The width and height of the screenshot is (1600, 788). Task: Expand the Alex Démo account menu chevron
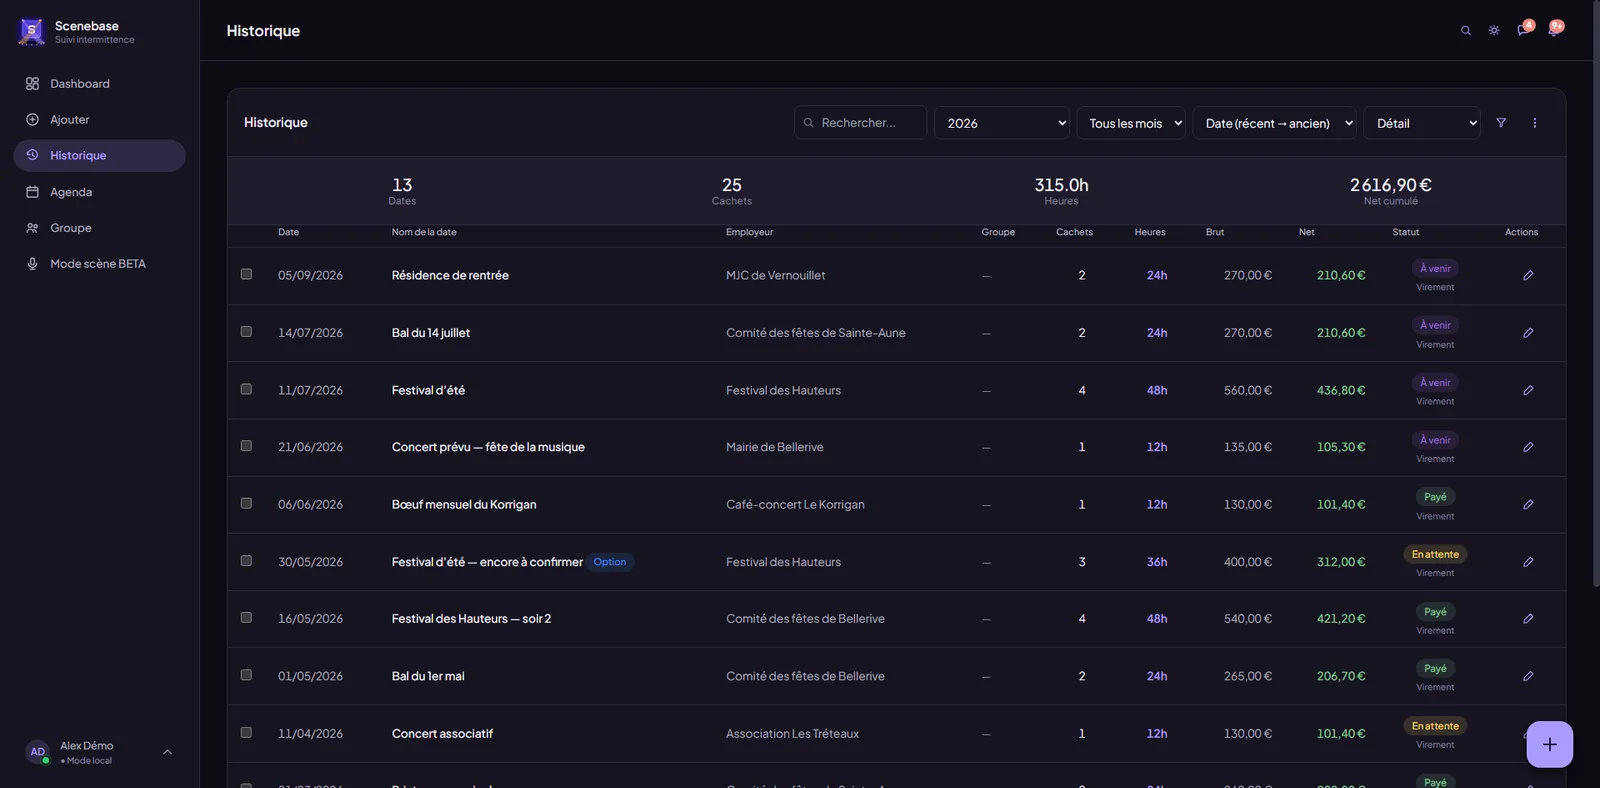(x=167, y=752)
